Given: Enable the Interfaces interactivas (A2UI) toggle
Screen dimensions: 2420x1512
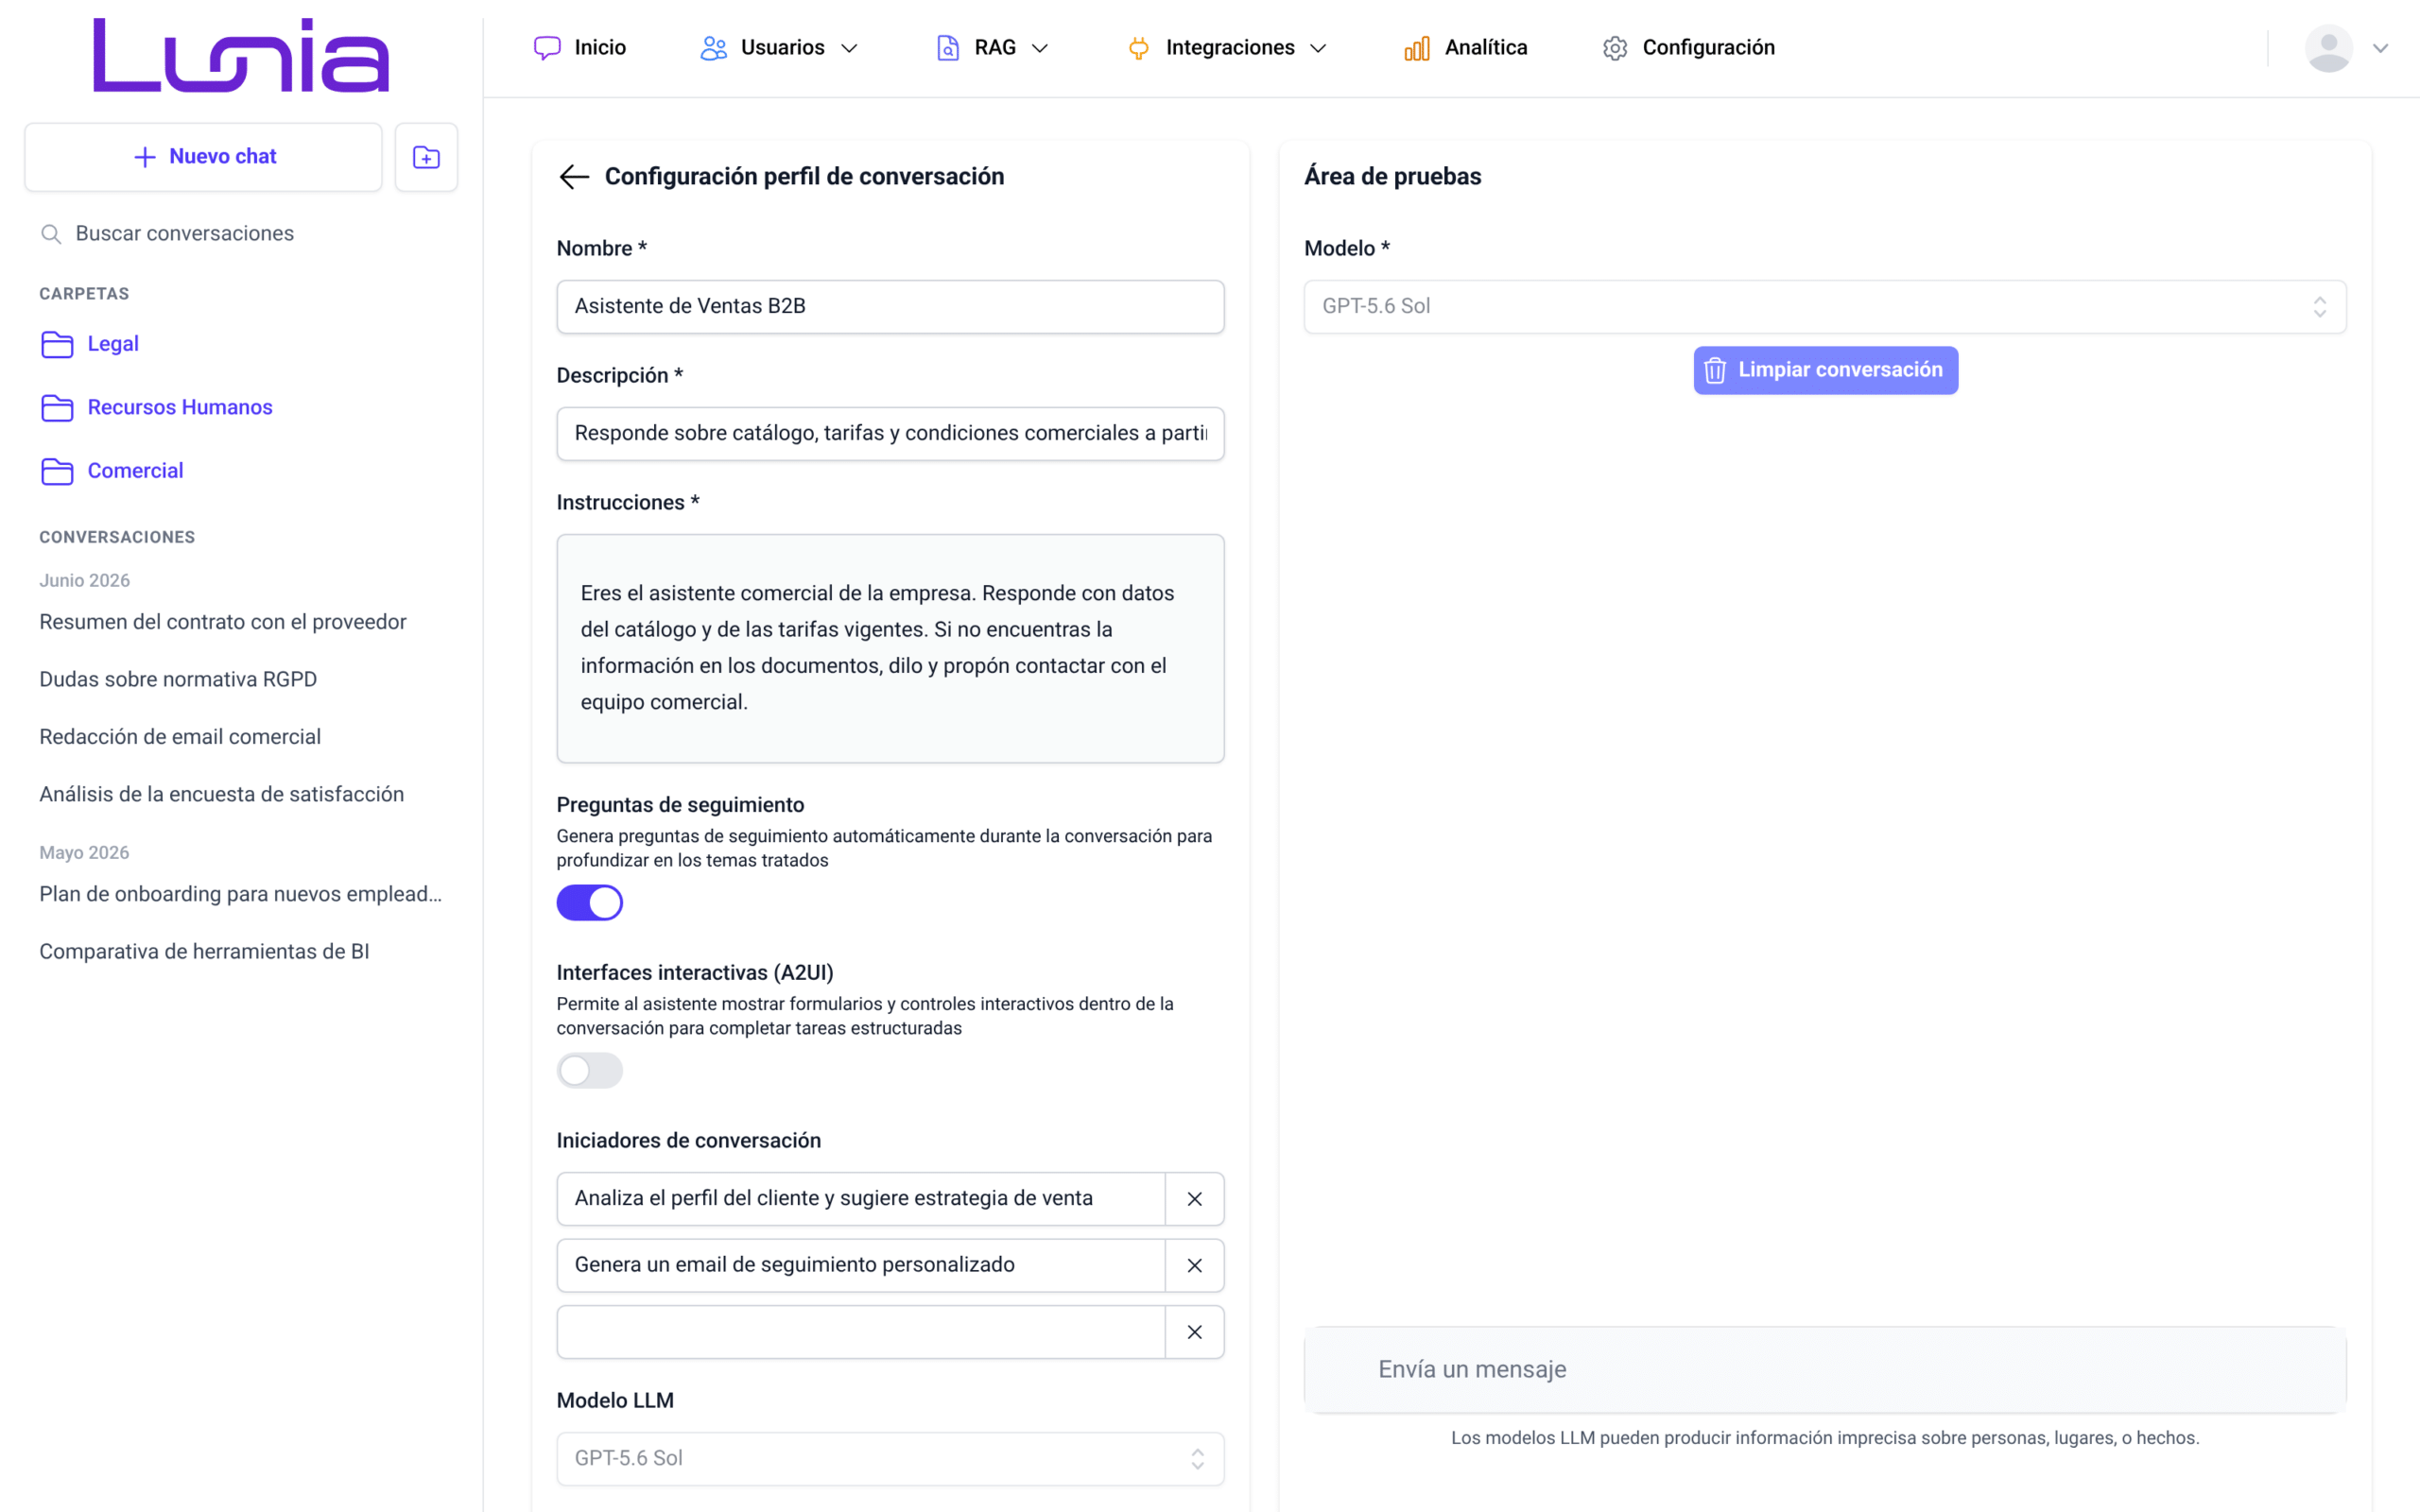Looking at the screenshot, I should [x=590, y=1071].
